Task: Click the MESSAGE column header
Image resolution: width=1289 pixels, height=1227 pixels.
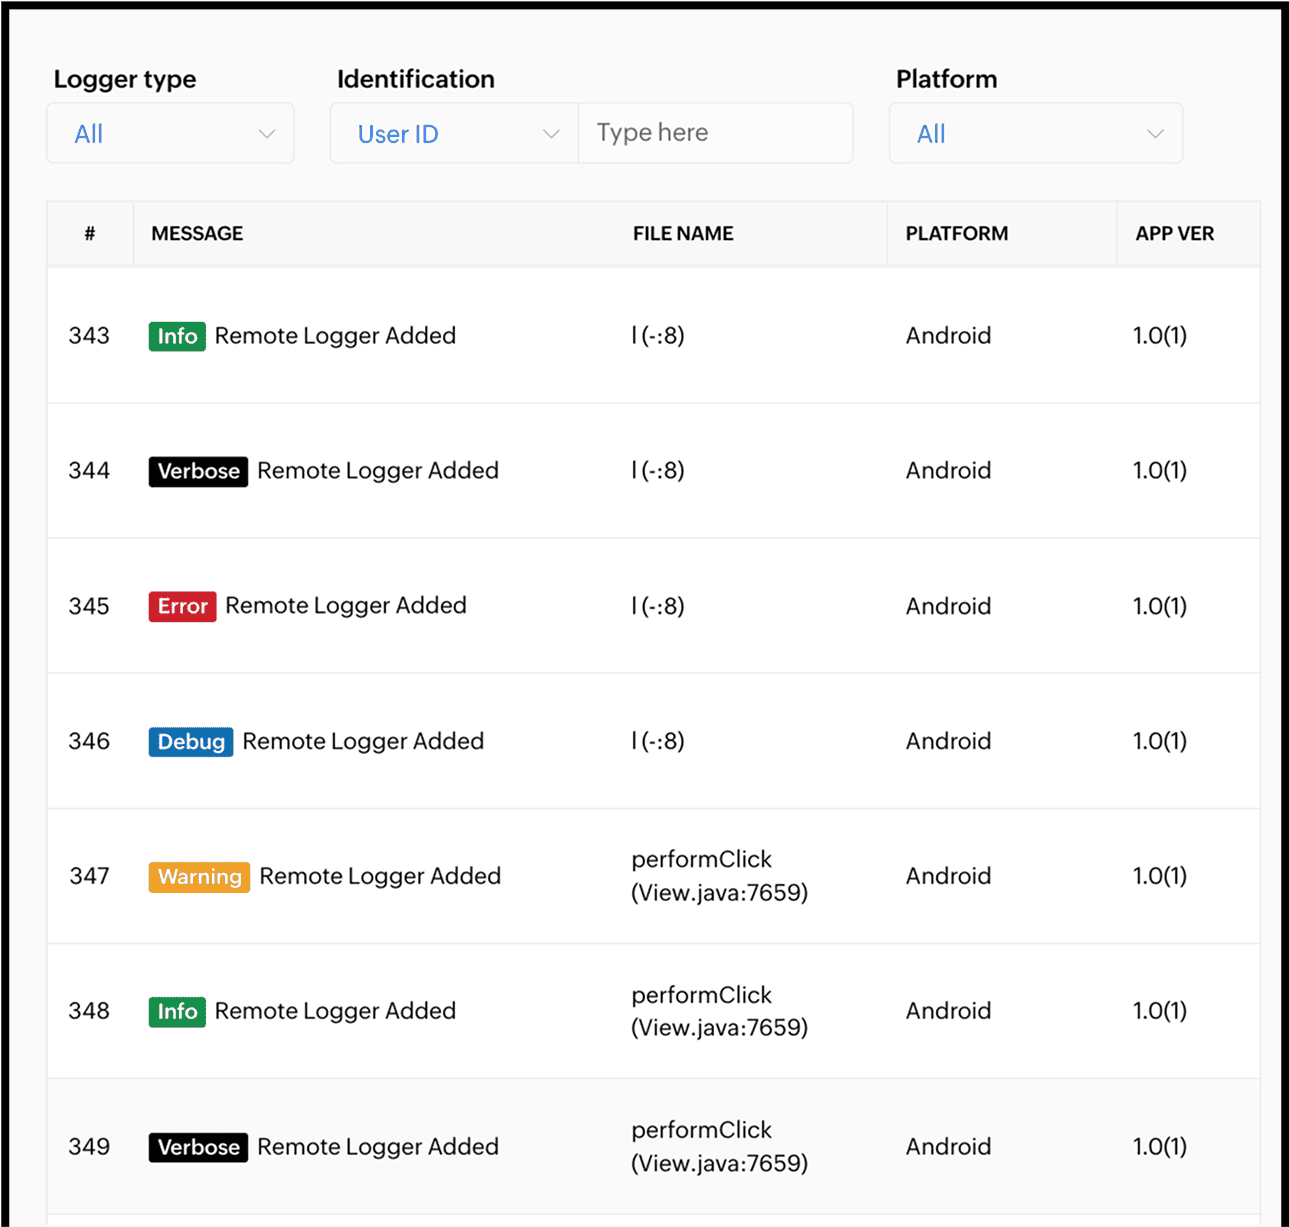Action: 197,234
